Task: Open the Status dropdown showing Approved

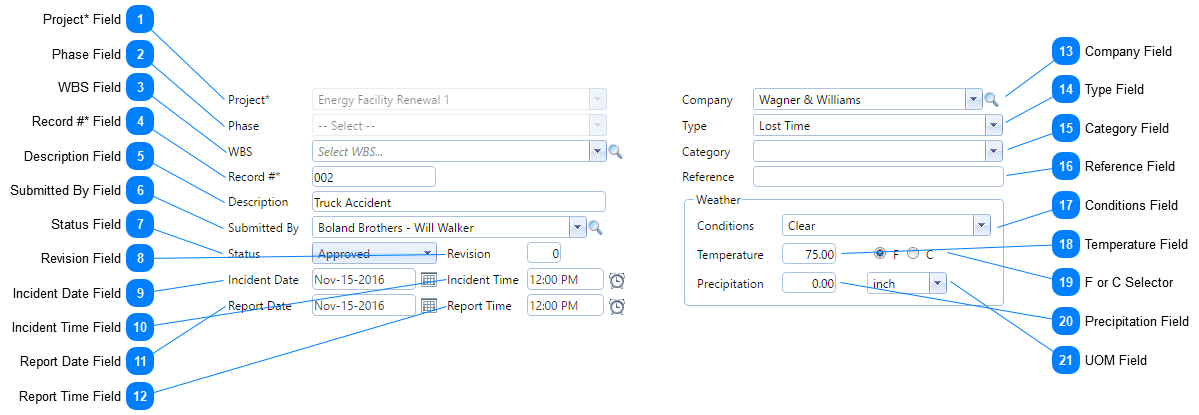Action: 428,254
